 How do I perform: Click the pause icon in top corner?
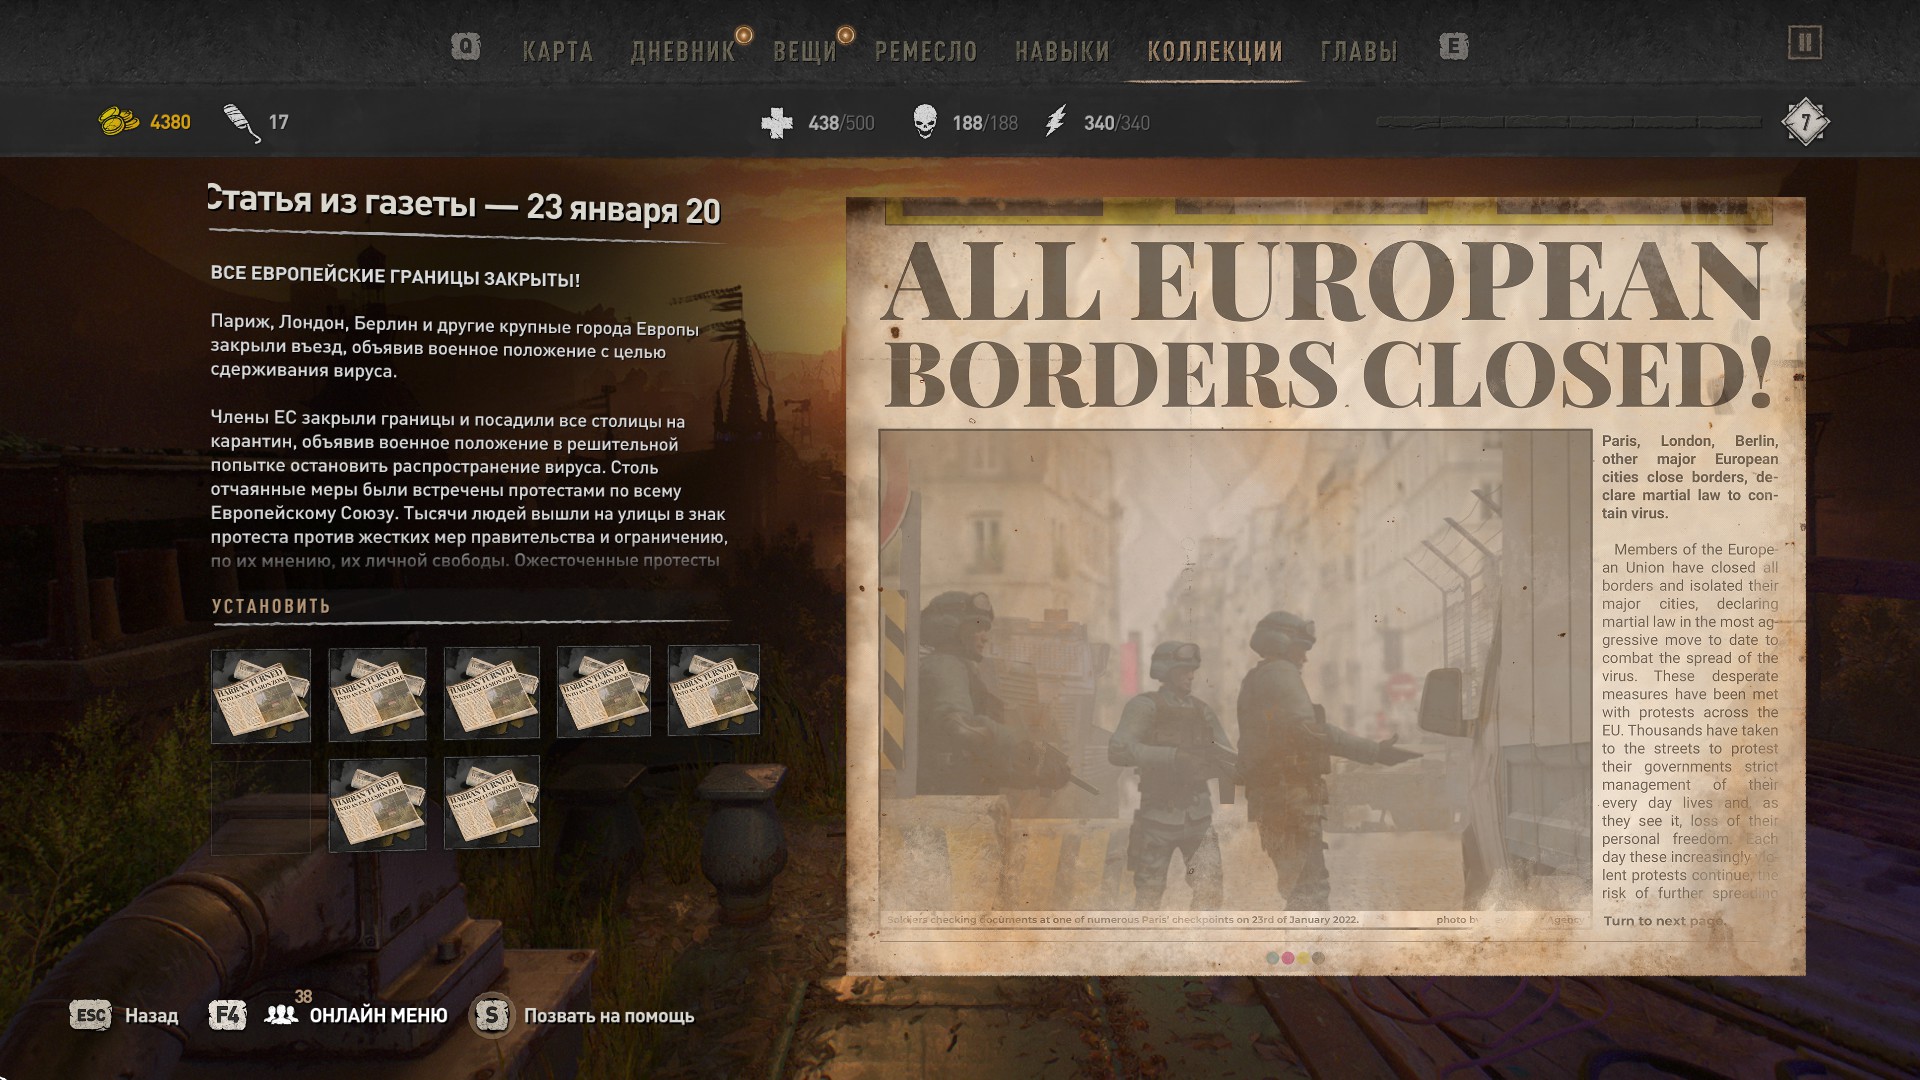click(1804, 43)
